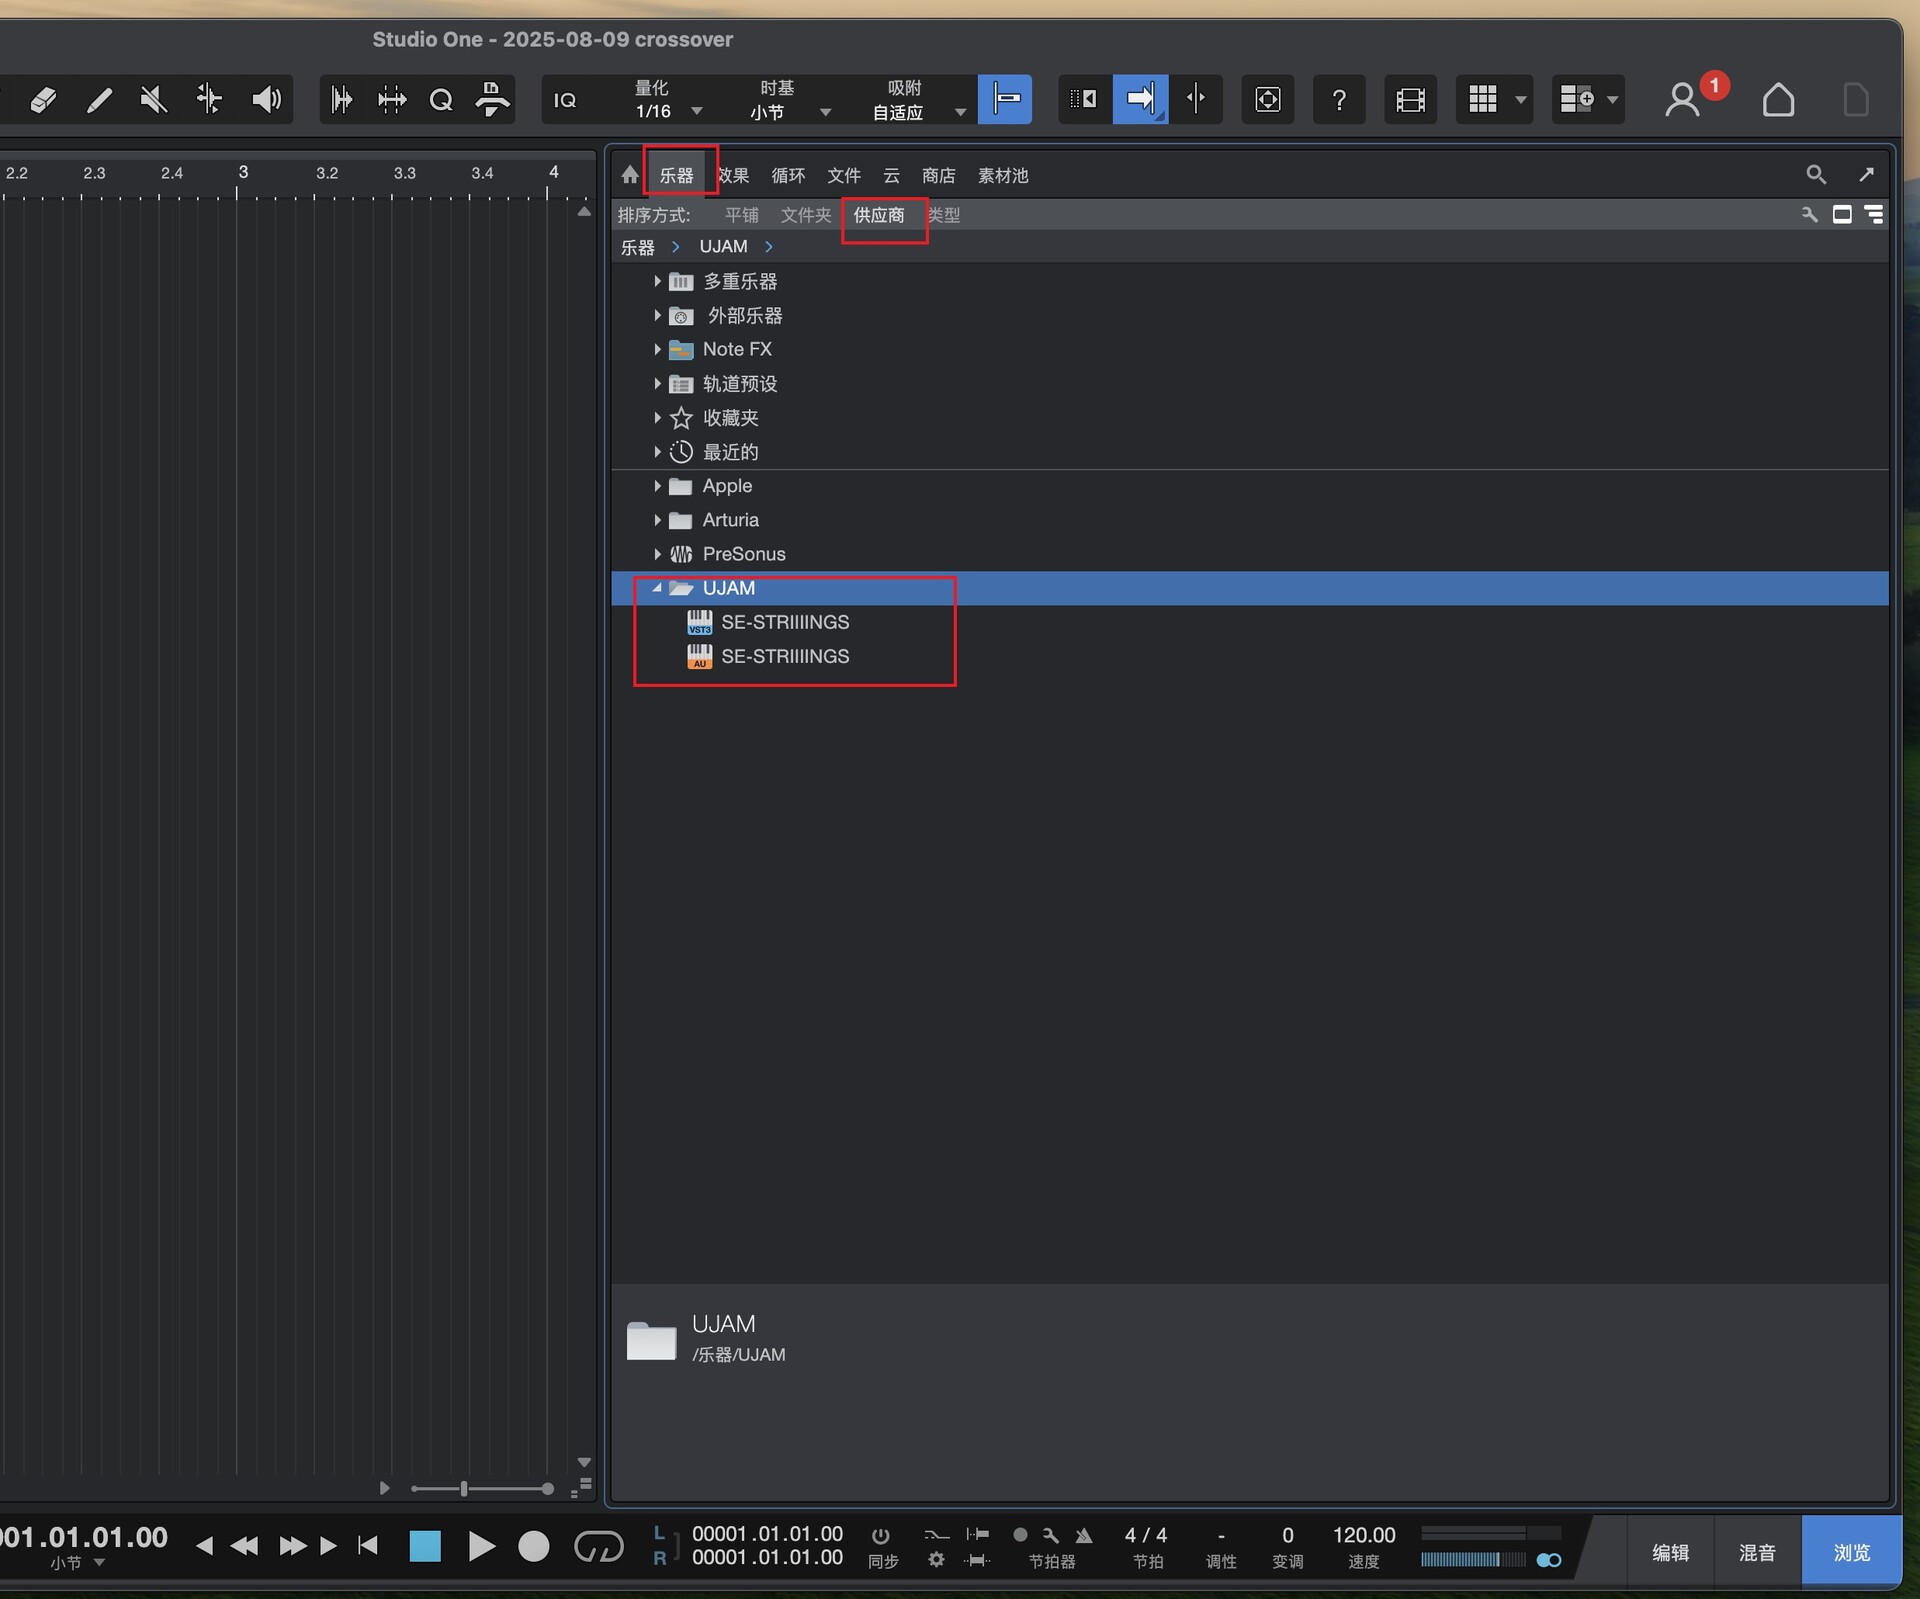Open the help question mark button
This screenshot has height=1599, width=1920.
pos(1339,99)
